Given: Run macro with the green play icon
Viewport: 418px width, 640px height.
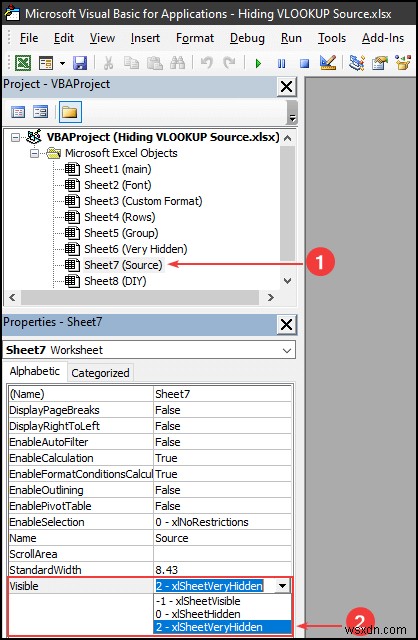Looking at the screenshot, I should pyautogui.click(x=258, y=63).
